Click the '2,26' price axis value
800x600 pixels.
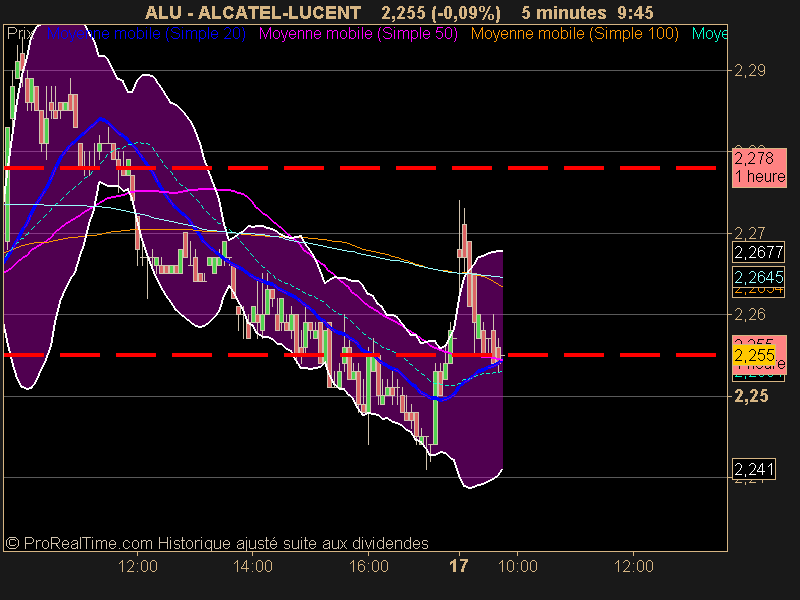[749, 314]
